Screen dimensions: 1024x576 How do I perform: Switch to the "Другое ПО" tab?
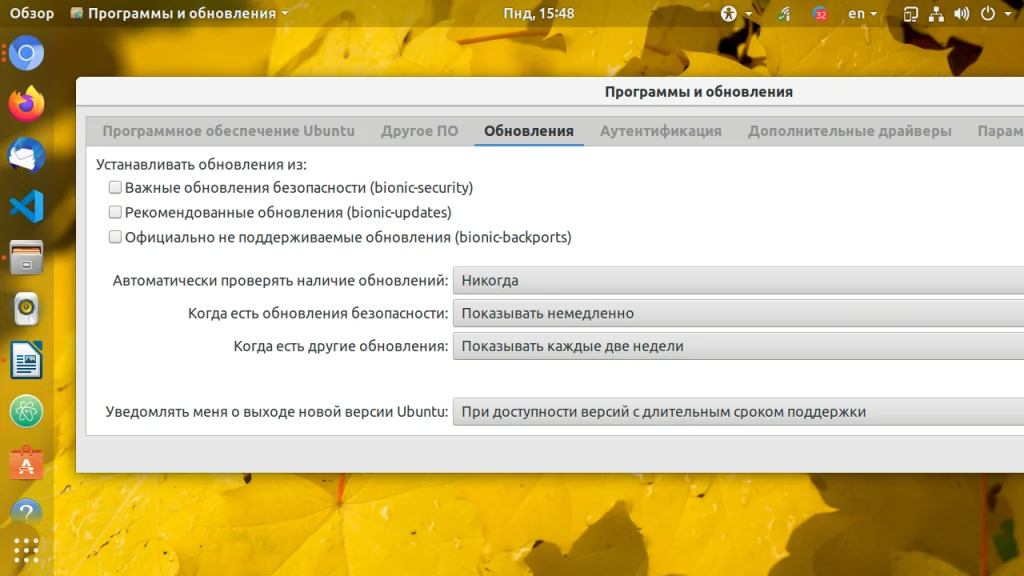point(419,131)
